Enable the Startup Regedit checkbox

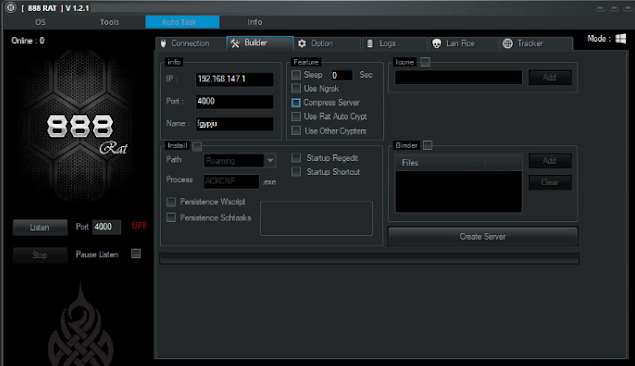pos(296,157)
